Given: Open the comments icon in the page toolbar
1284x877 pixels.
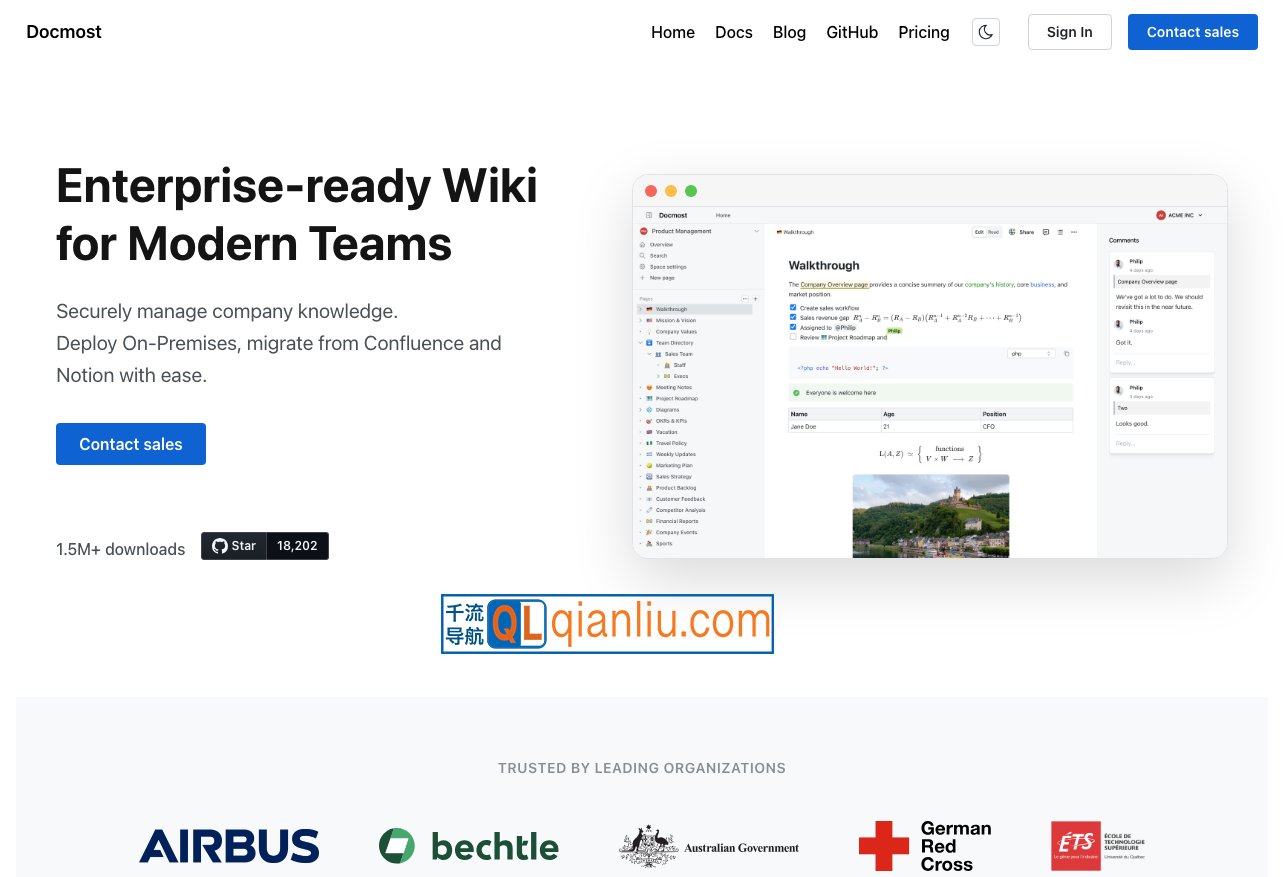Looking at the screenshot, I should click(1046, 232).
